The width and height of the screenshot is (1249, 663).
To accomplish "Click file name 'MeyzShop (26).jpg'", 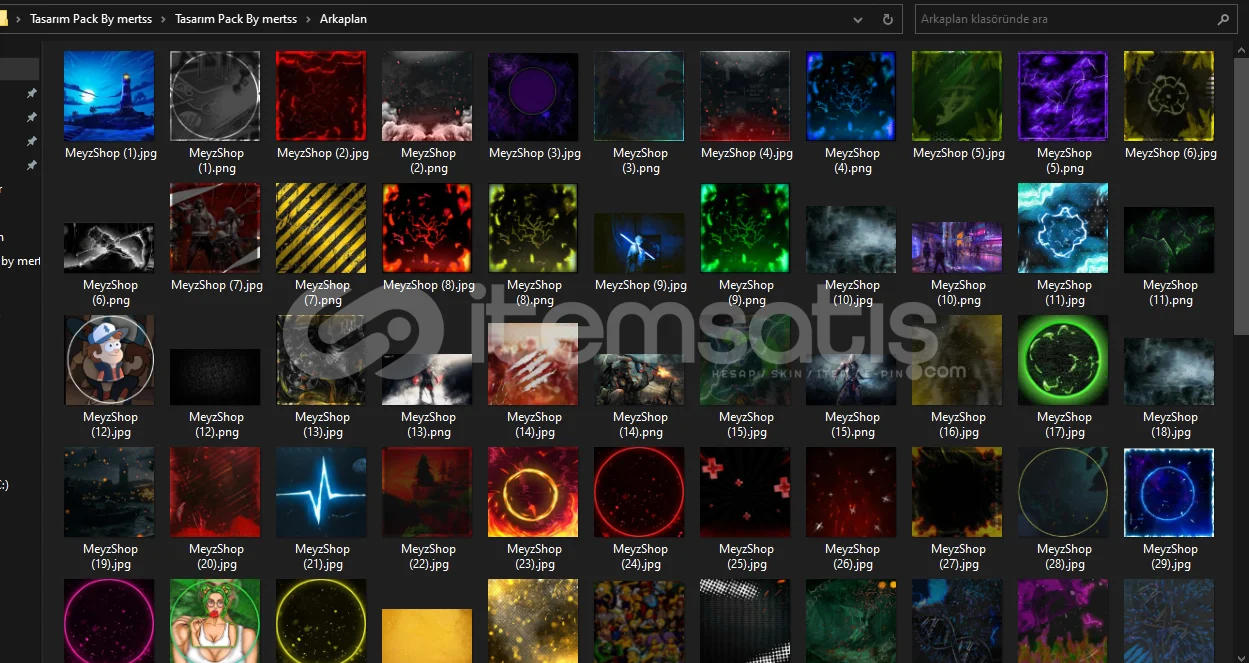I will tap(852, 556).
